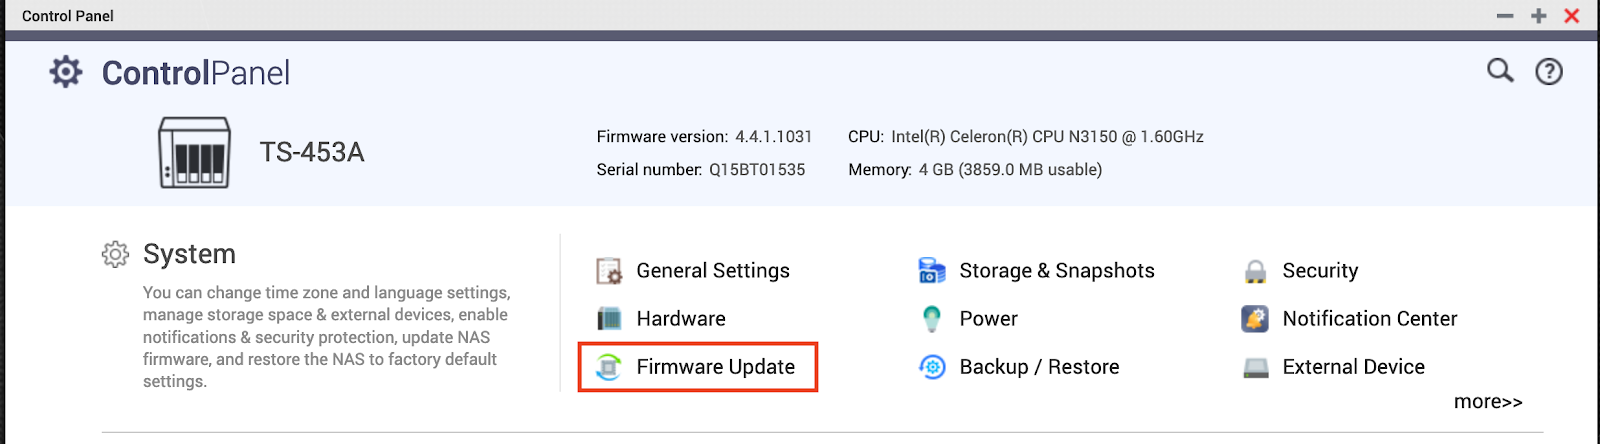Click the Power lightbulb icon
The height and width of the screenshot is (444, 1600).
pyautogui.click(x=932, y=319)
